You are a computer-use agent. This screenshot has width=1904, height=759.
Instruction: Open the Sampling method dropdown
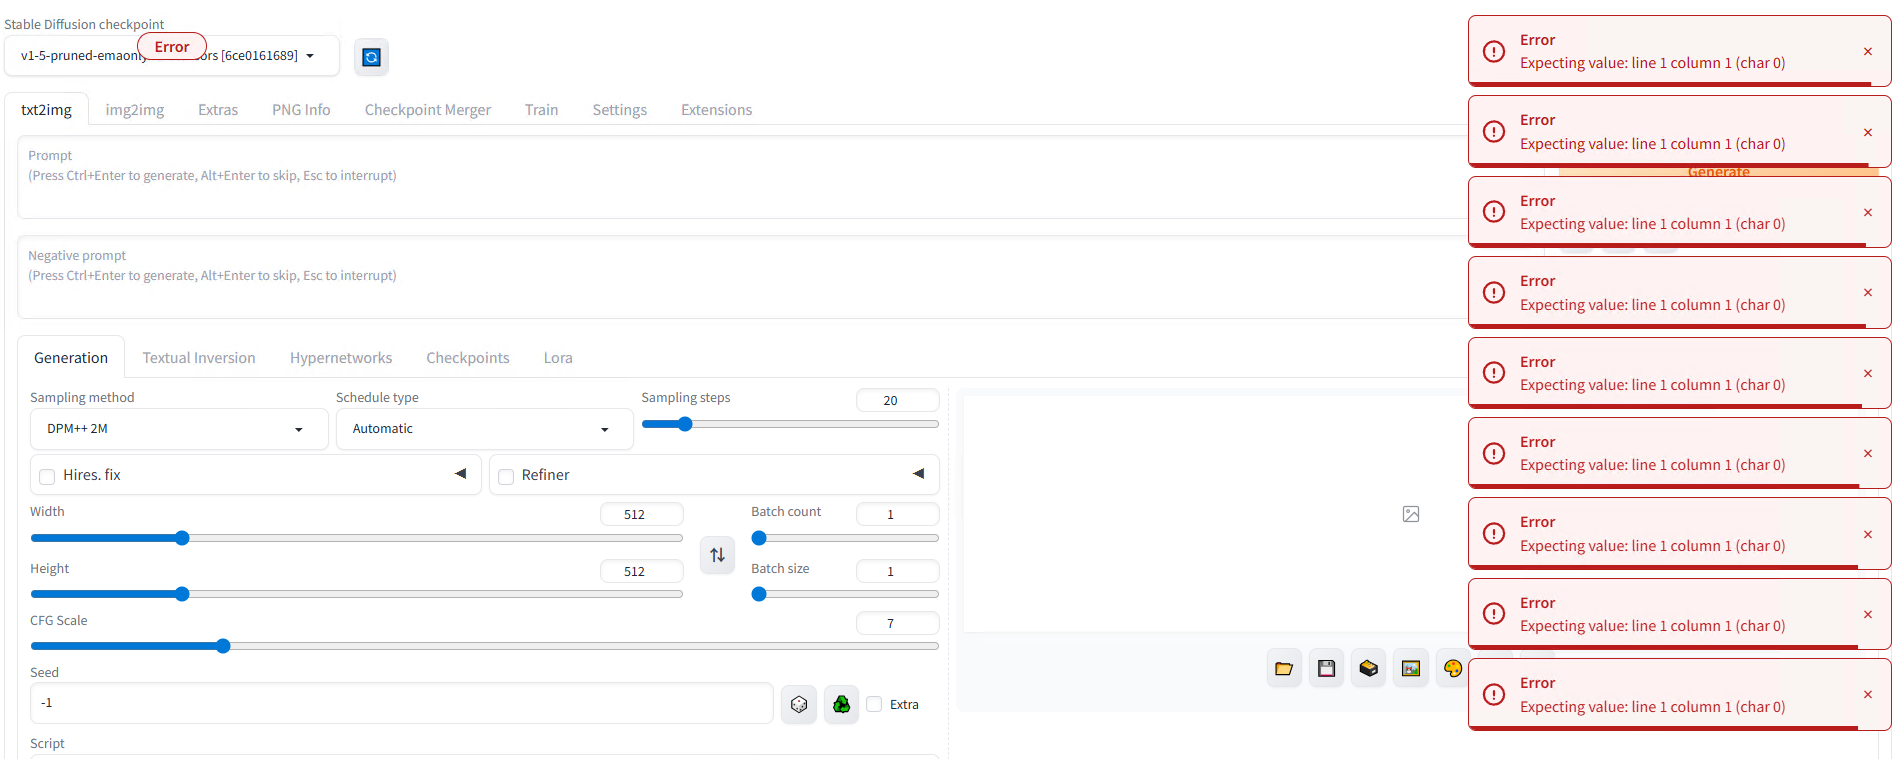coord(178,429)
